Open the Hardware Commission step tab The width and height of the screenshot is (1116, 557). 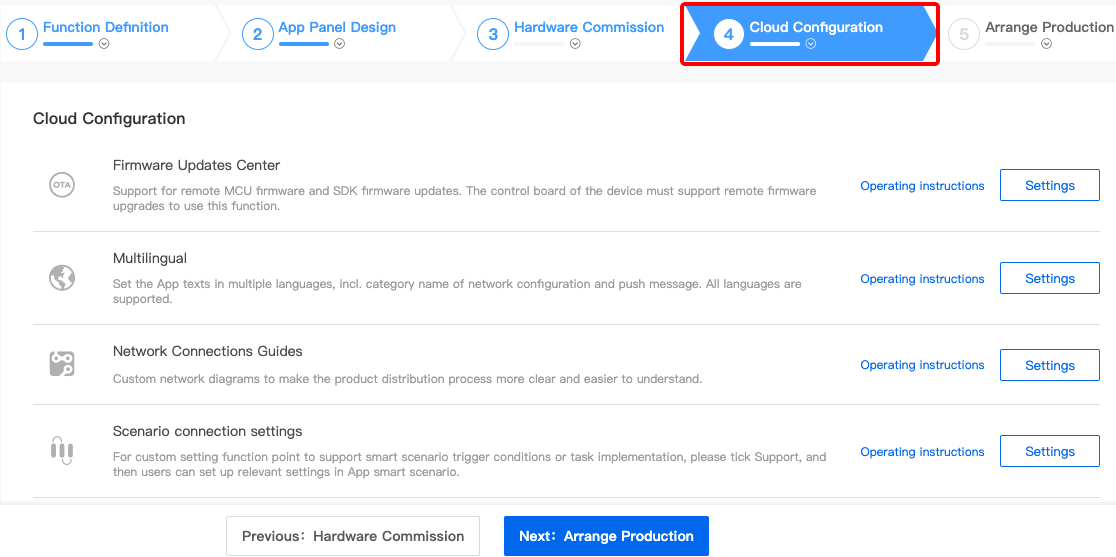[588, 28]
